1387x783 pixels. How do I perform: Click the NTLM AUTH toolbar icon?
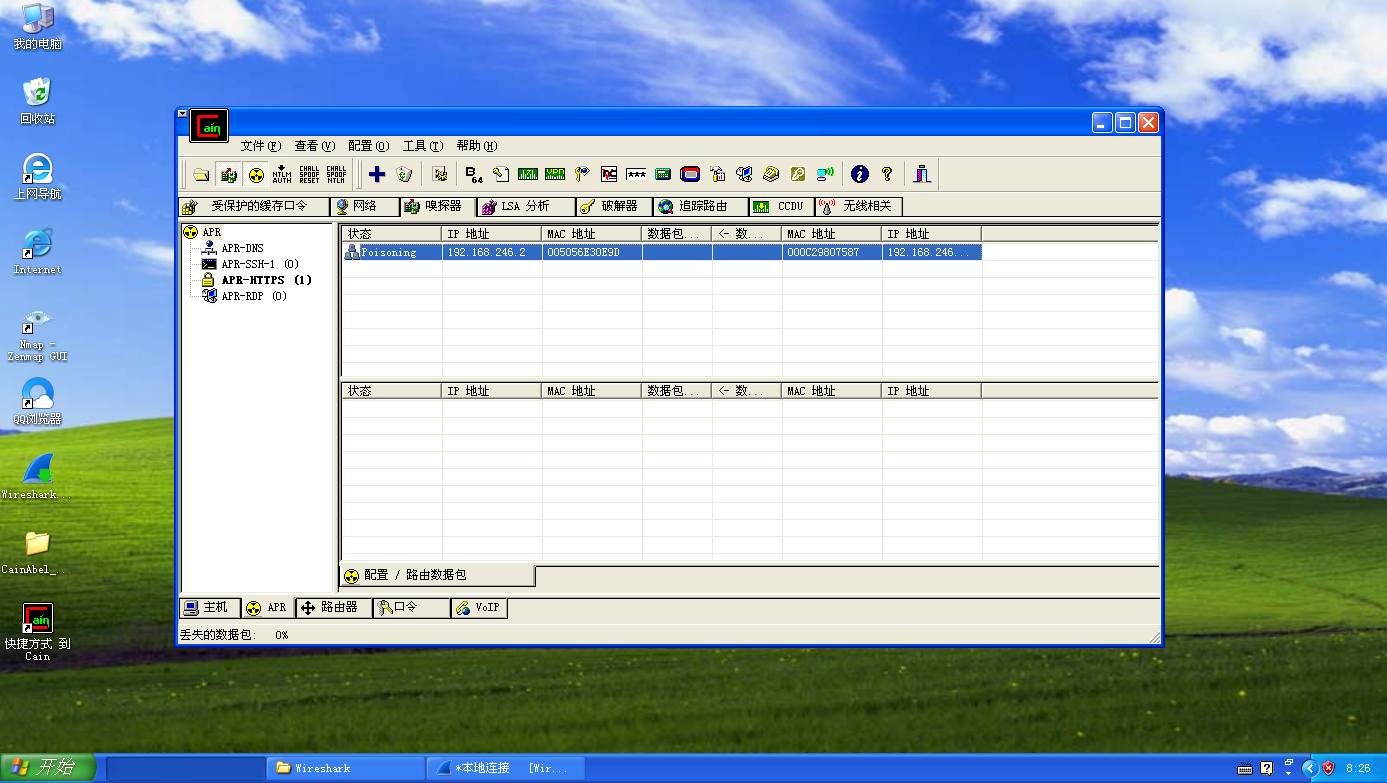tap(282, 174)
